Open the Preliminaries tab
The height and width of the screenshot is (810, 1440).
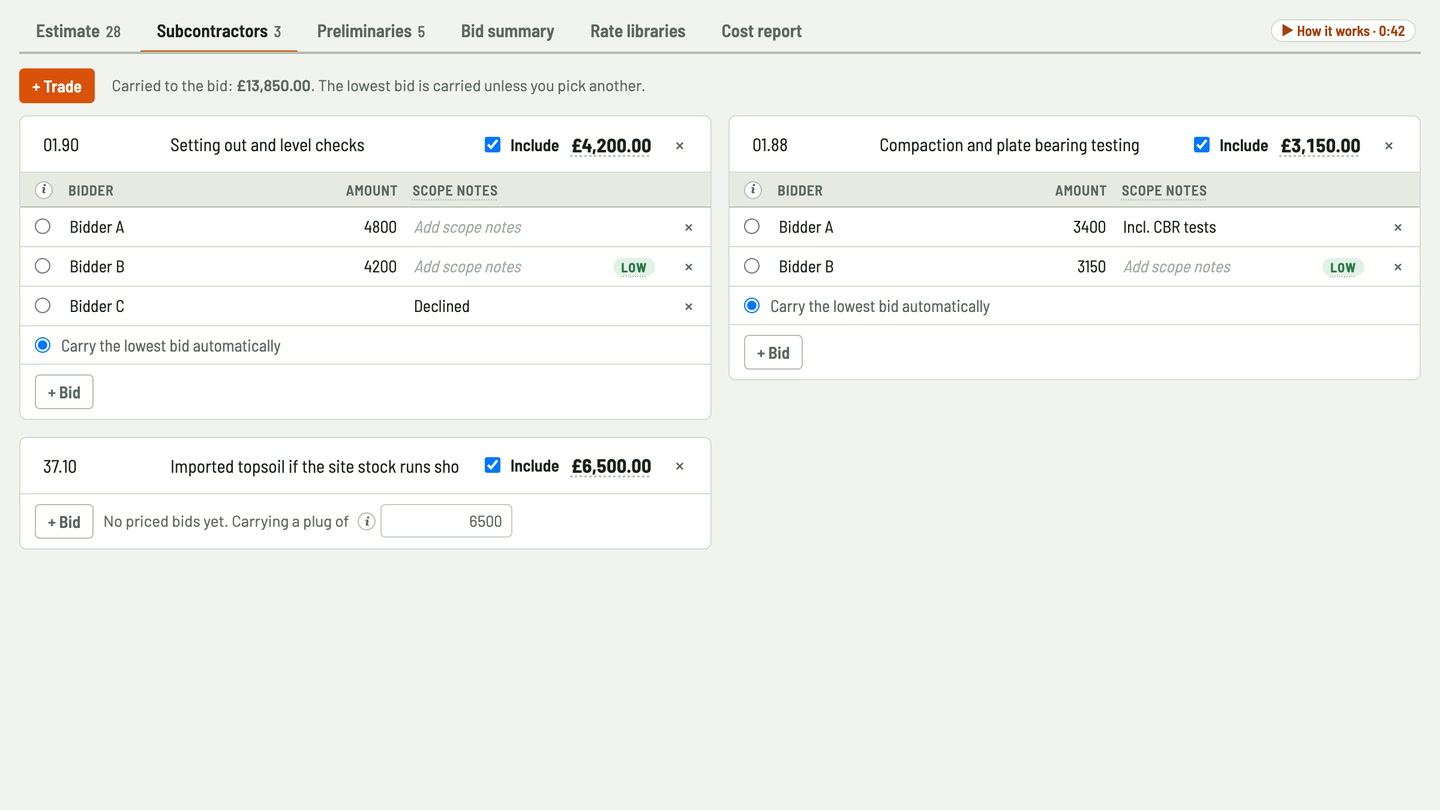[x=371, y=31]
